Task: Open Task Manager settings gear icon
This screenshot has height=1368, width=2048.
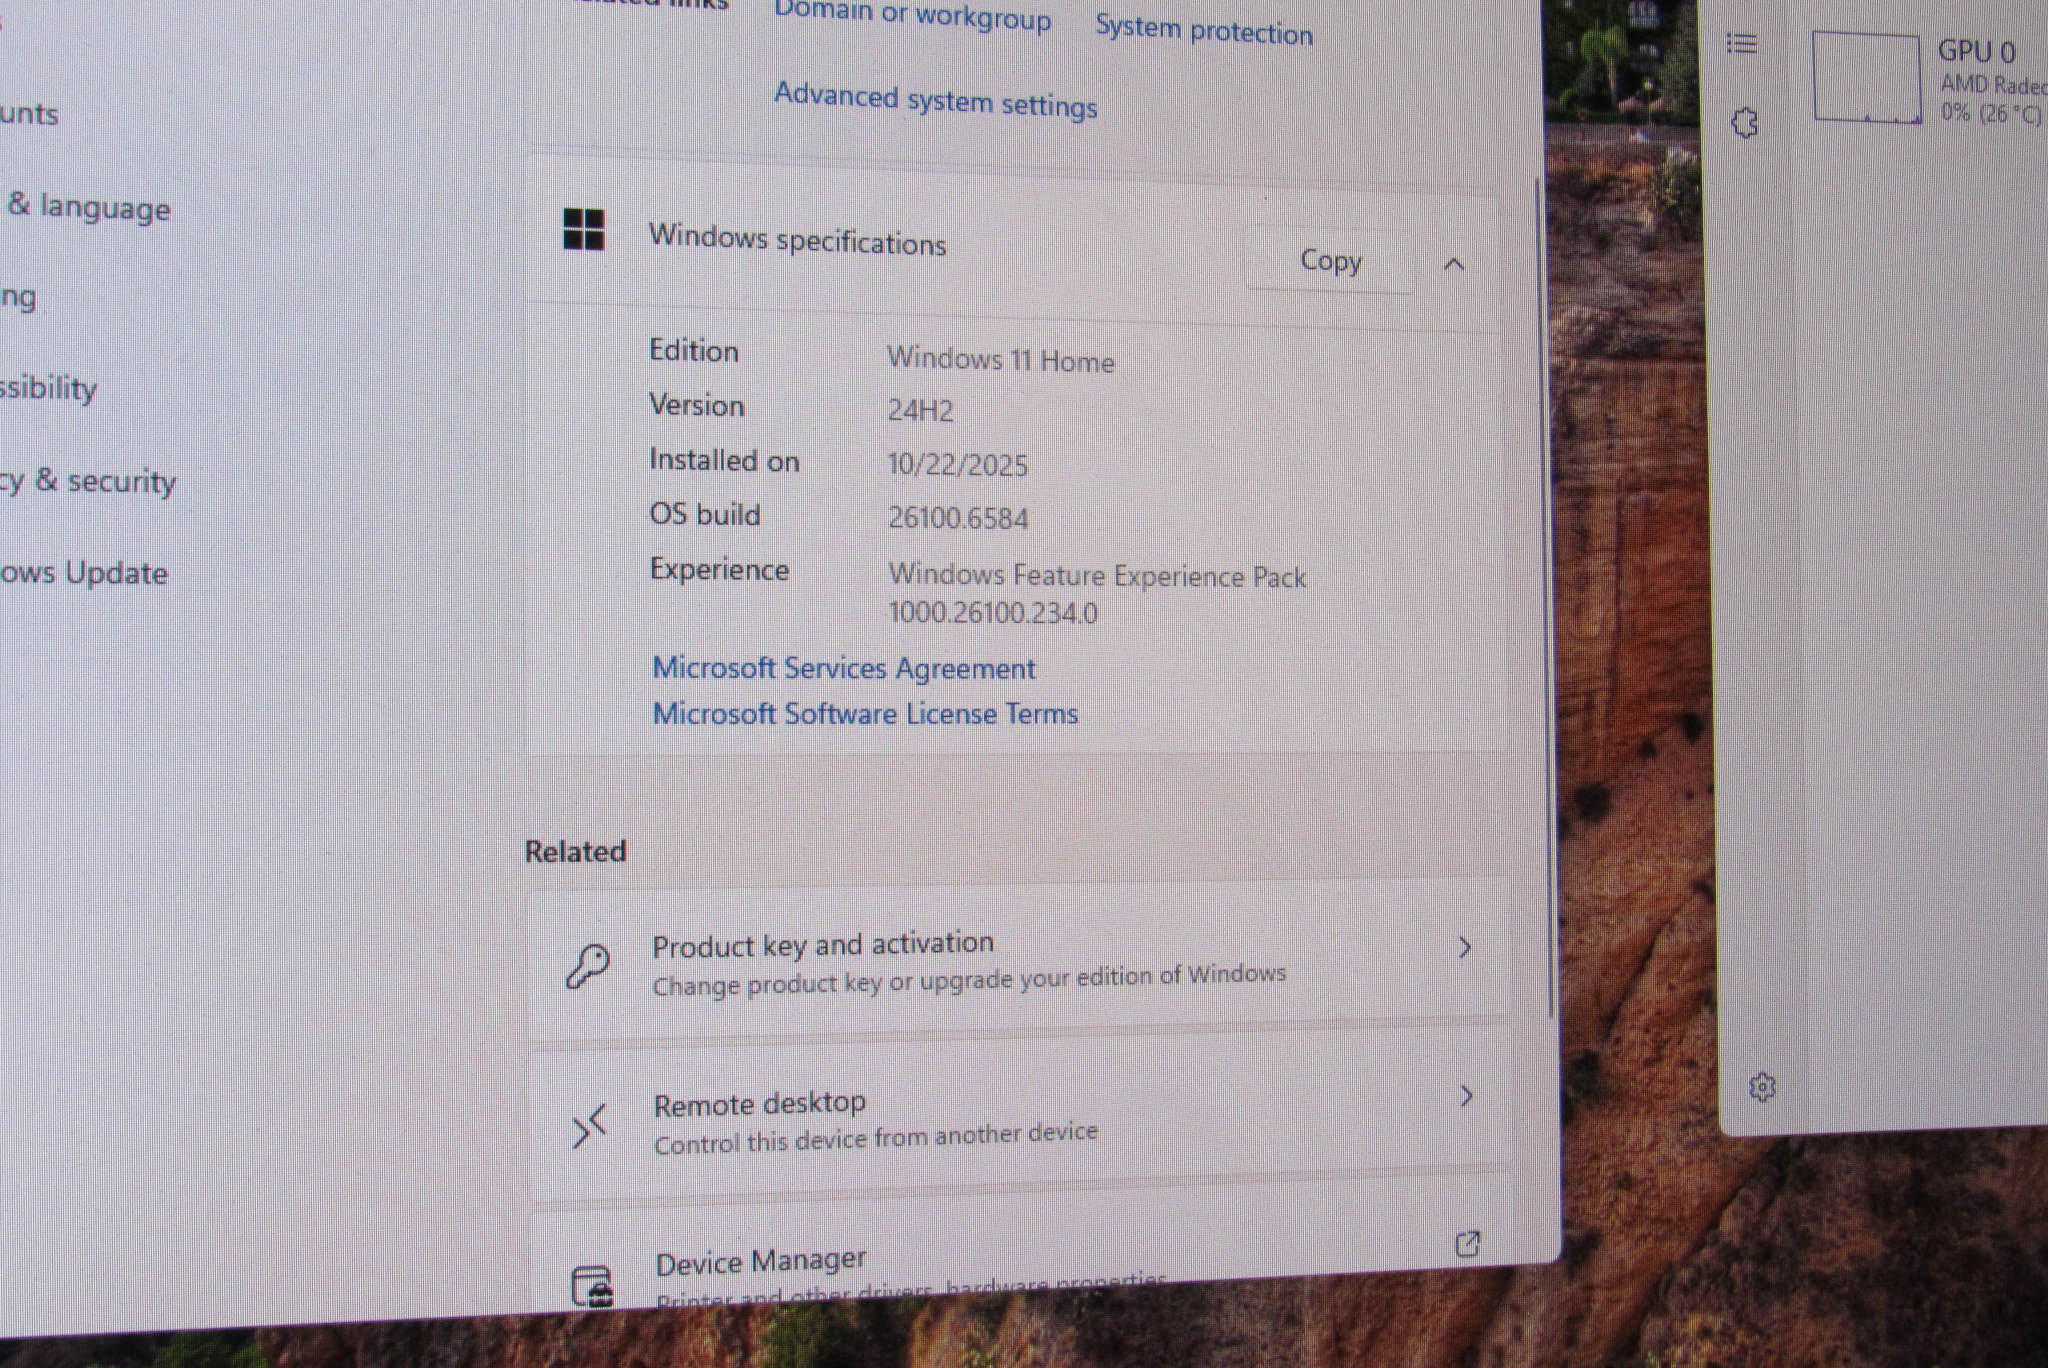Action: (x=1762, y=1087)
